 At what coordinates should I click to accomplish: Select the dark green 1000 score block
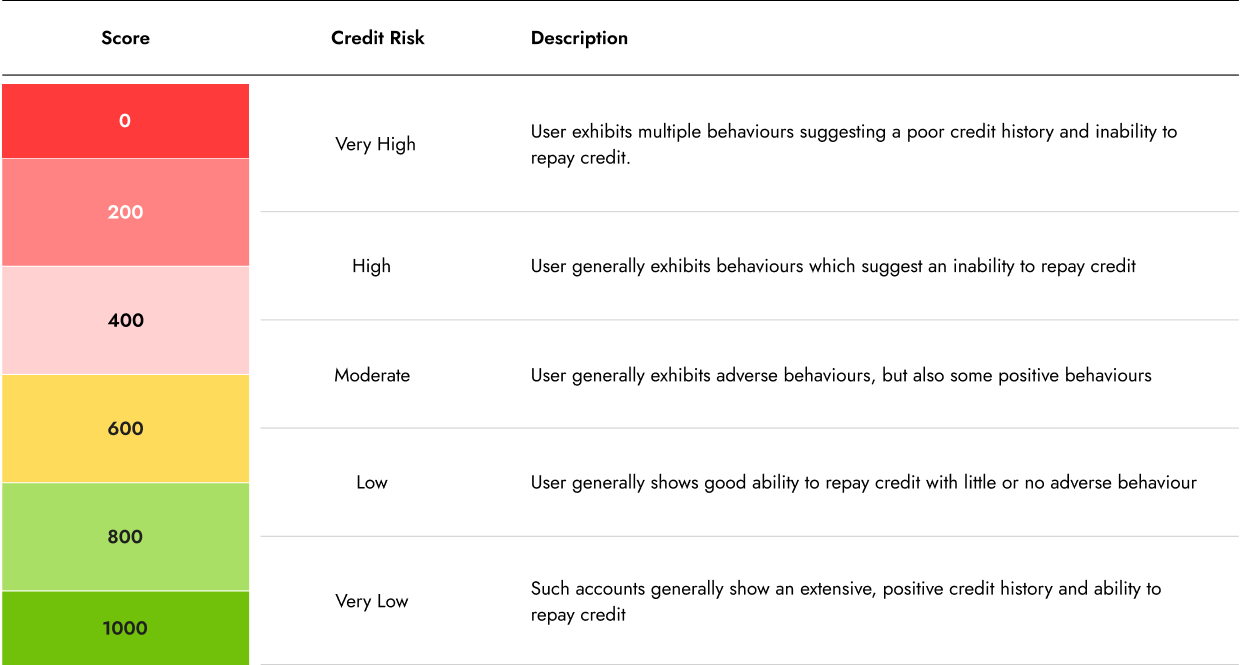(x=125, y=628)
